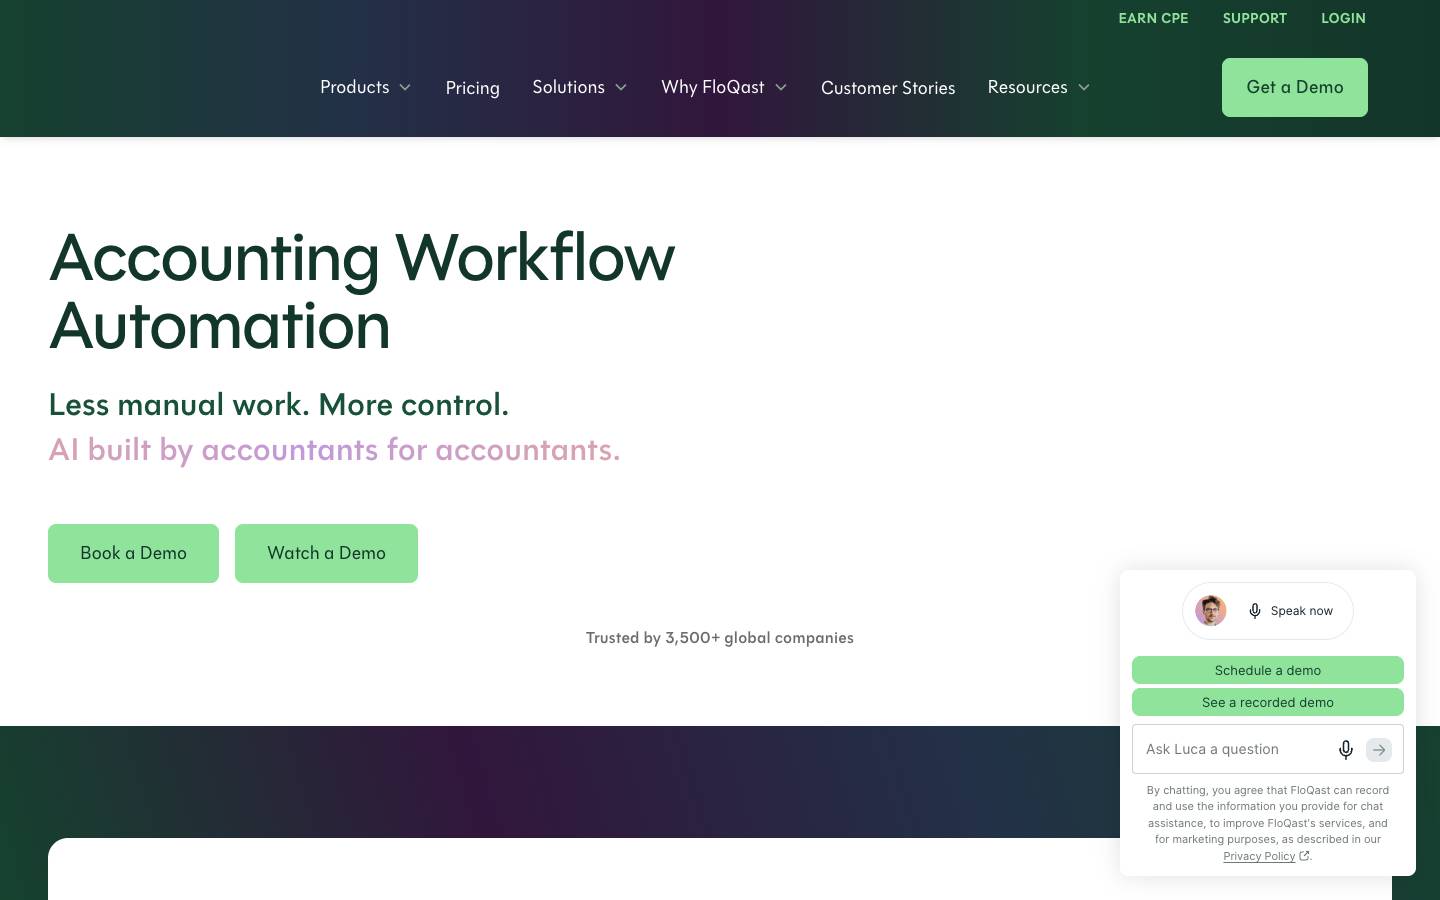Click AI built by accountants tagline
The height and width of the screenshot is (900, 1440).
(334, 450)
